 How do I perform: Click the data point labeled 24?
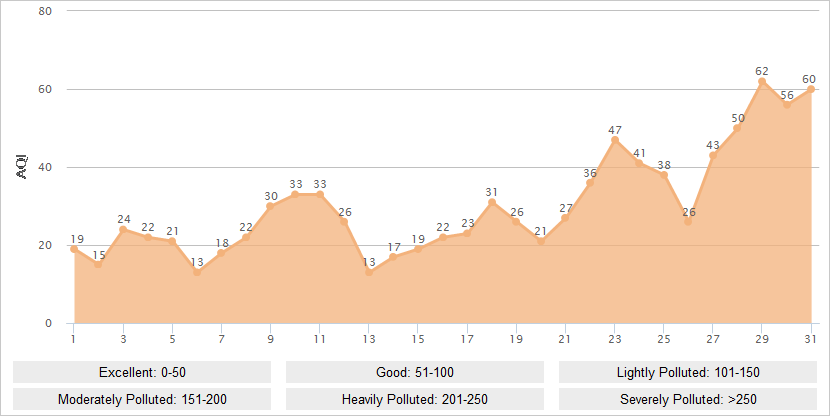pos(123,230)
